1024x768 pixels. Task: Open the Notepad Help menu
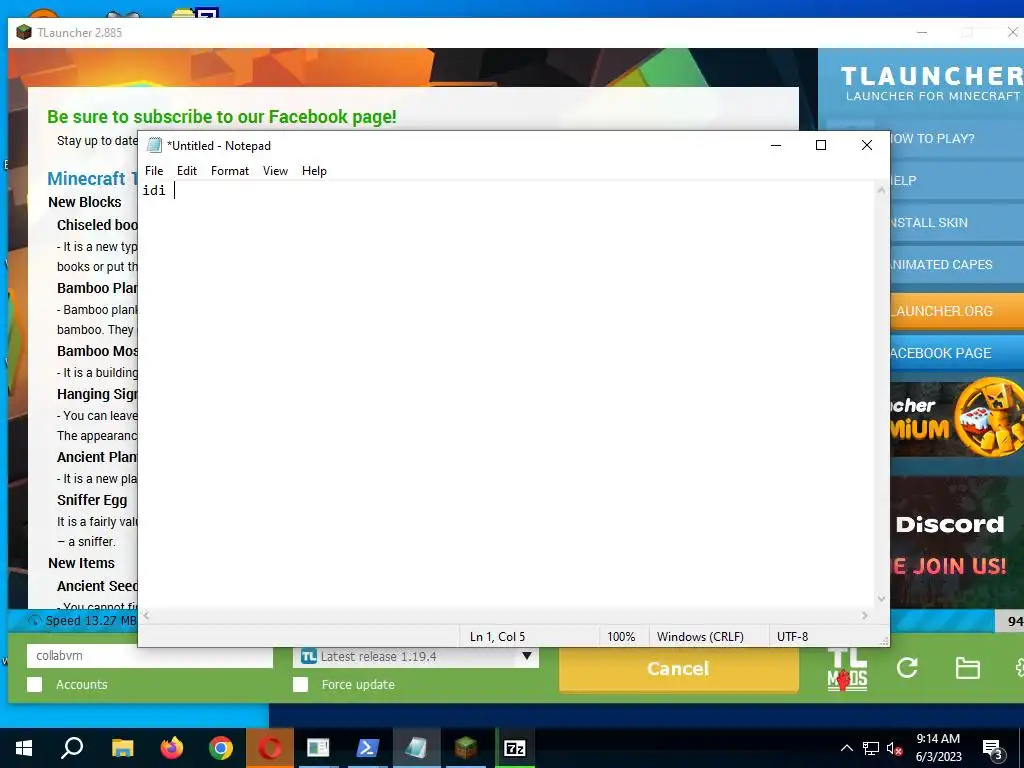pyautogui.click(x=314, y=170)
